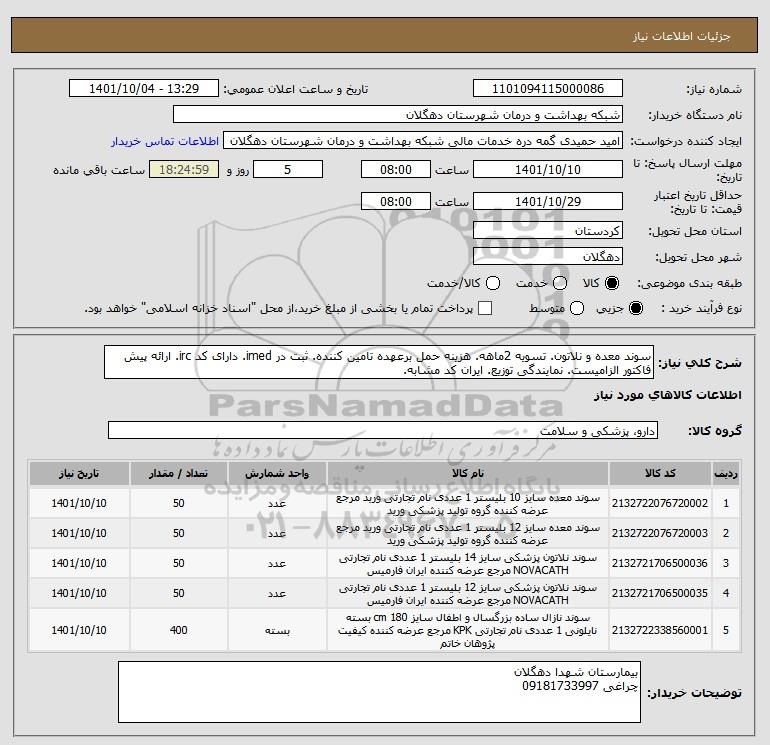Viewport: 770px width, 745px height.
Task: Click the واحد شمارش column header
Action: (277, 473)
